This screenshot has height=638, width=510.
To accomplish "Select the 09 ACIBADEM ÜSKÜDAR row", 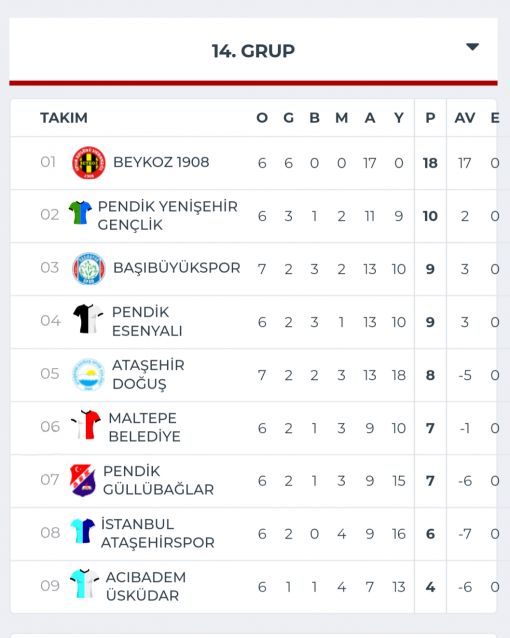I will [253, 587].
